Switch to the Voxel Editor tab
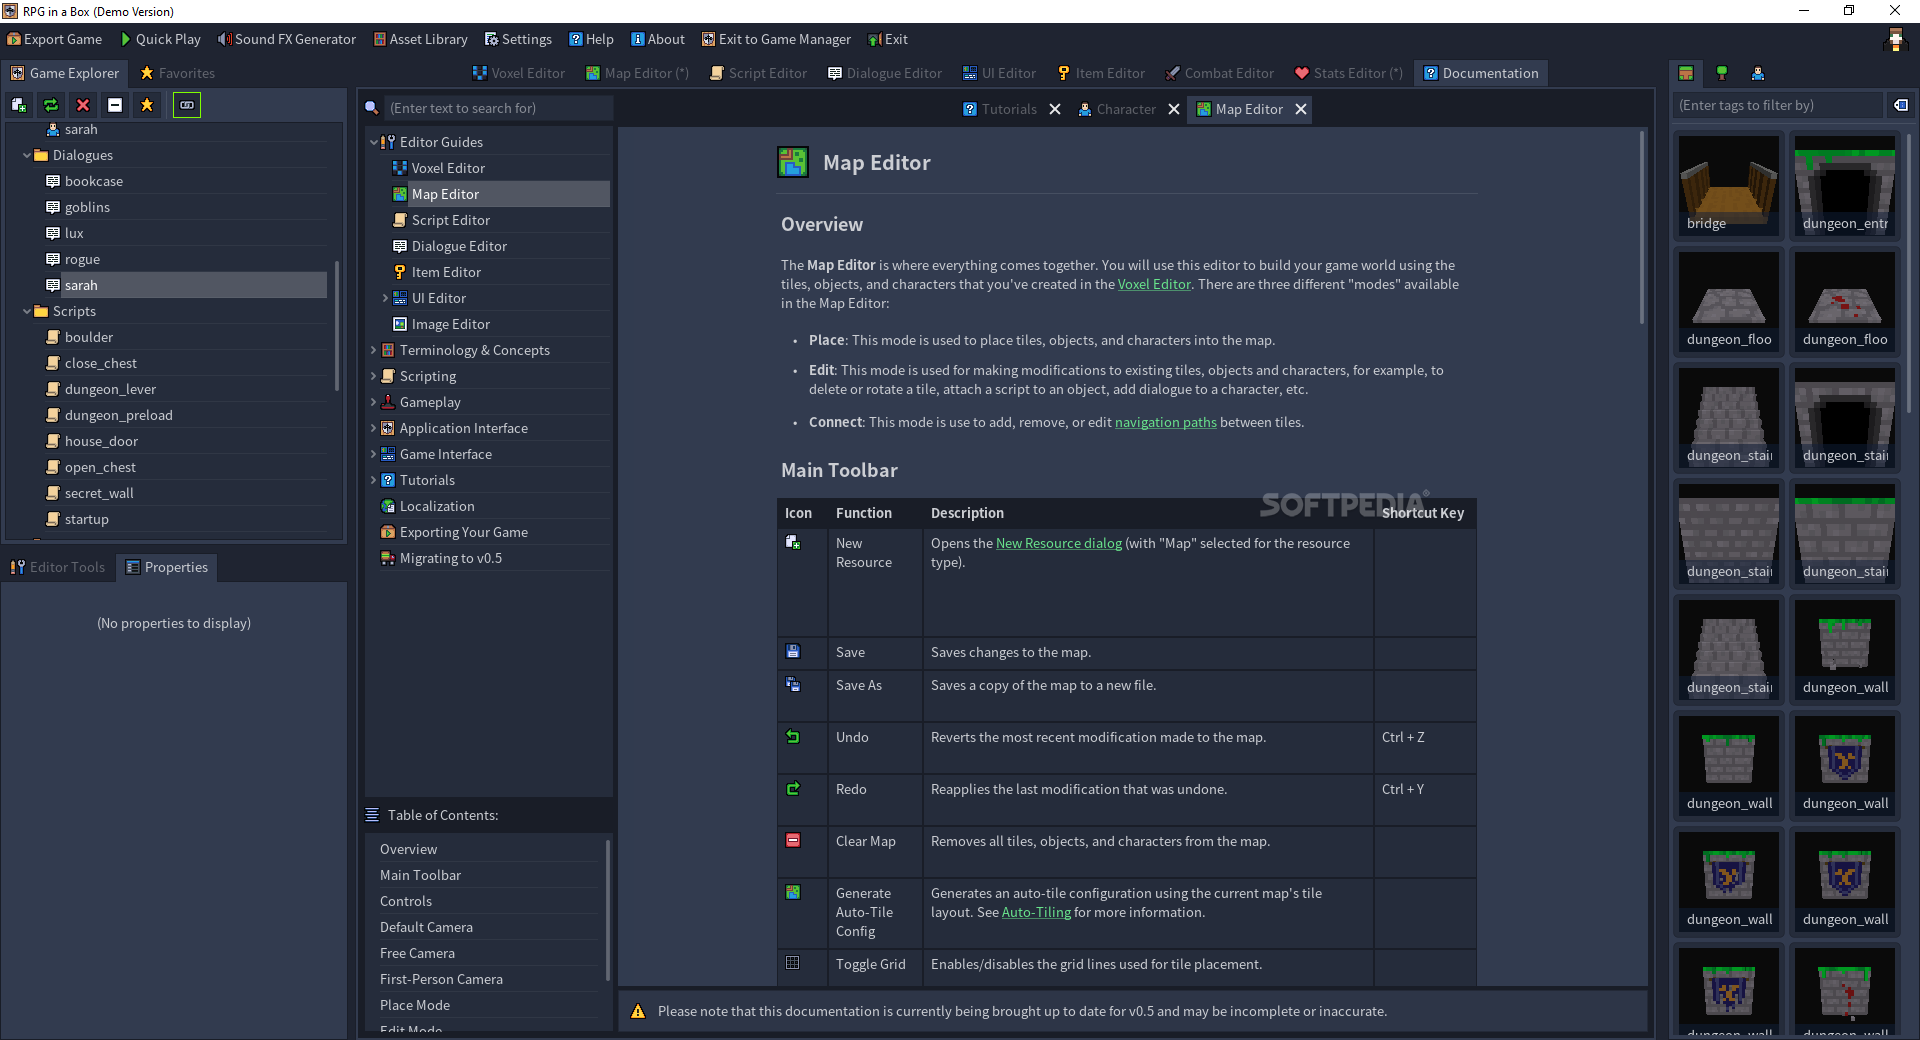This screenshot has width=1920, height=1040. [x=518, y=73]
